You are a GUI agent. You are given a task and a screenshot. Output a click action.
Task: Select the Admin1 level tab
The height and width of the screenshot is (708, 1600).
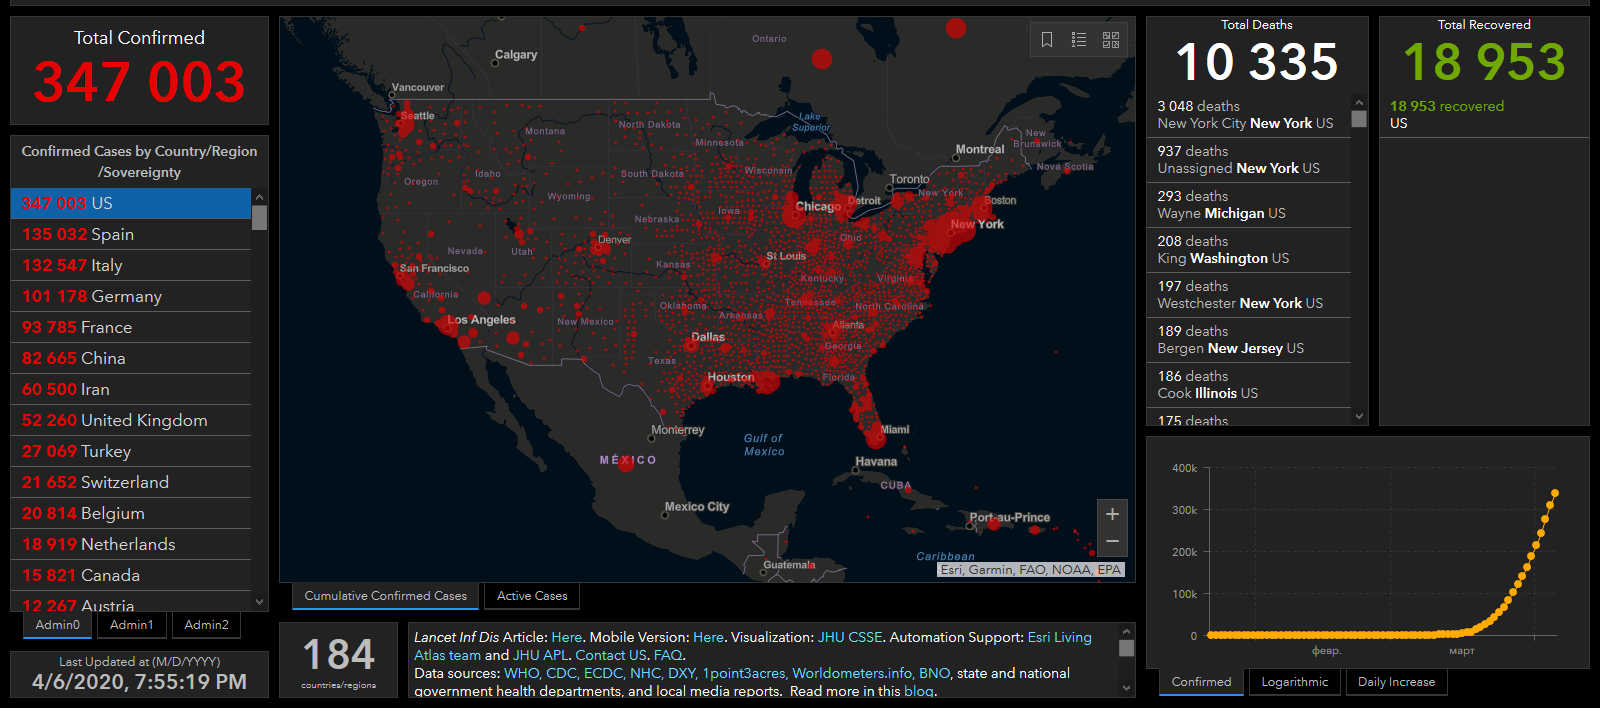tap(132, 625)
